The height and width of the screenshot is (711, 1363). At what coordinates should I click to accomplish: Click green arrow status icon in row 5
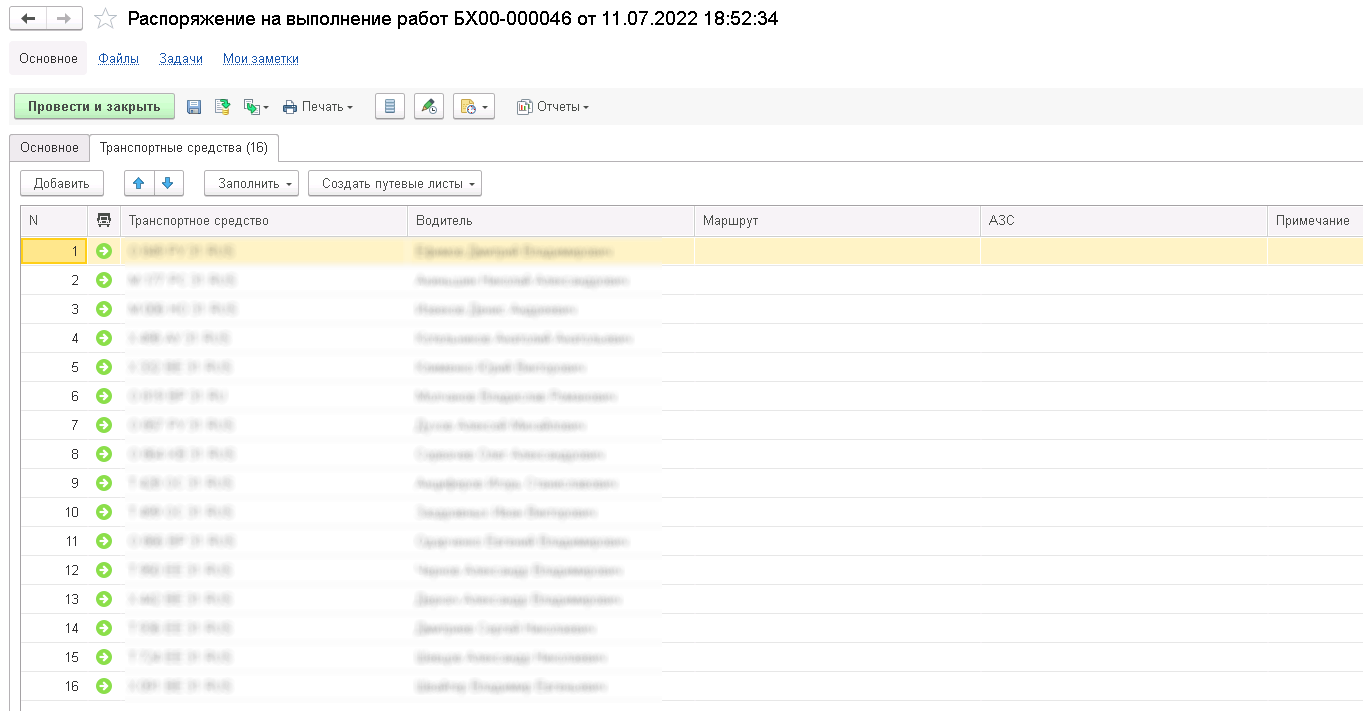(x=104, y=367)
